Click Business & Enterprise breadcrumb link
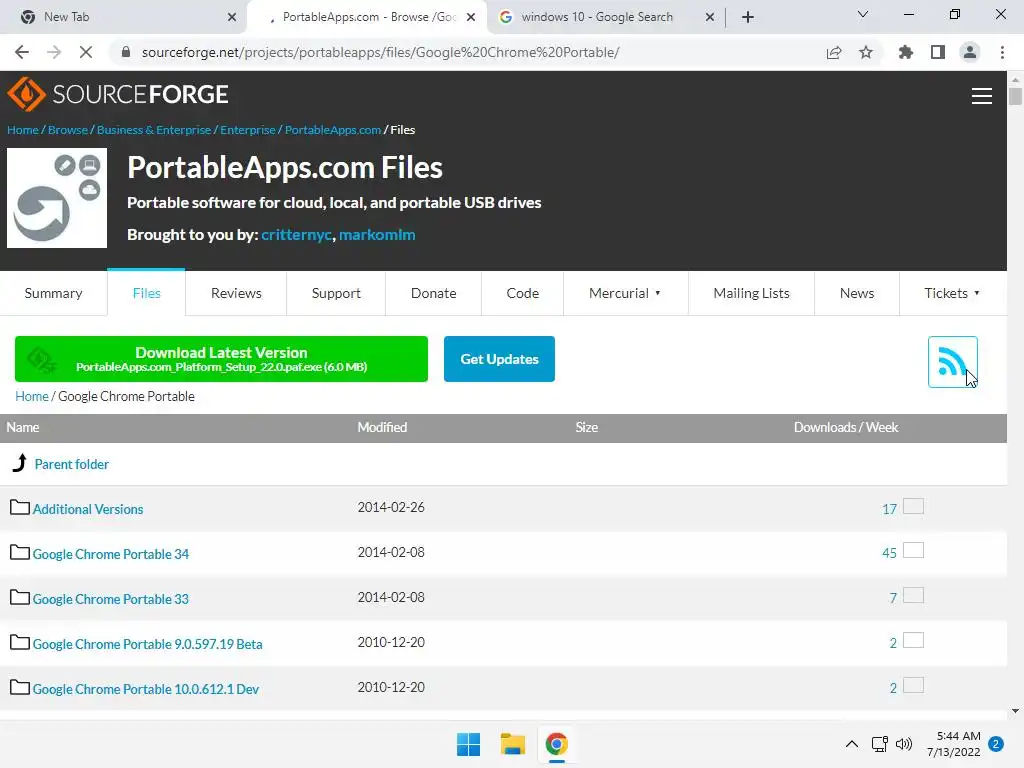 154,130
